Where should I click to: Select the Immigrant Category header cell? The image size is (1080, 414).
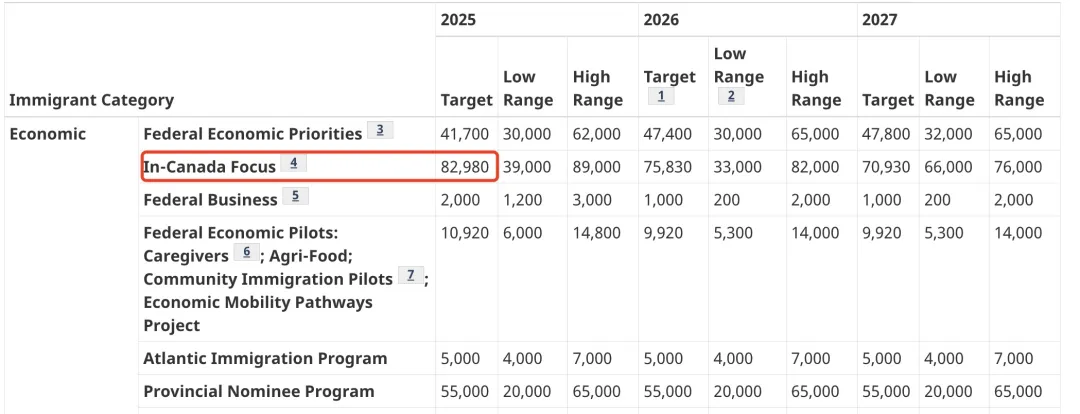pyautogui.click(x=91, y=100)
